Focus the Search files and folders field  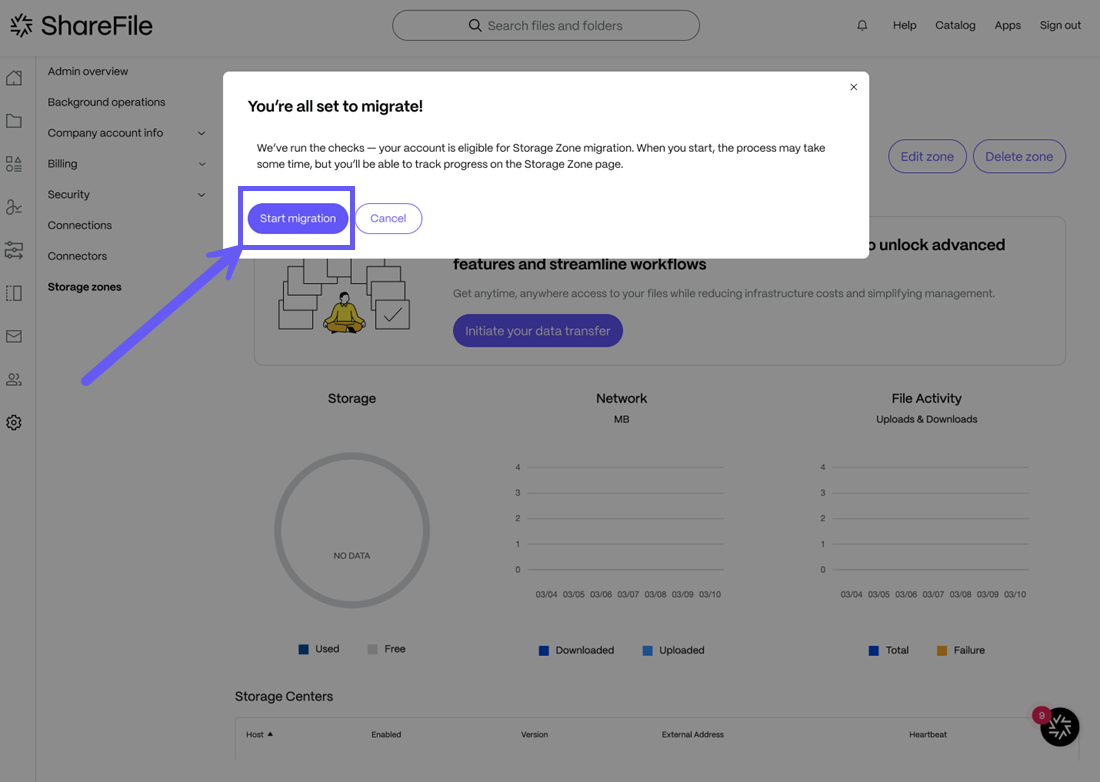pos(546,25)
